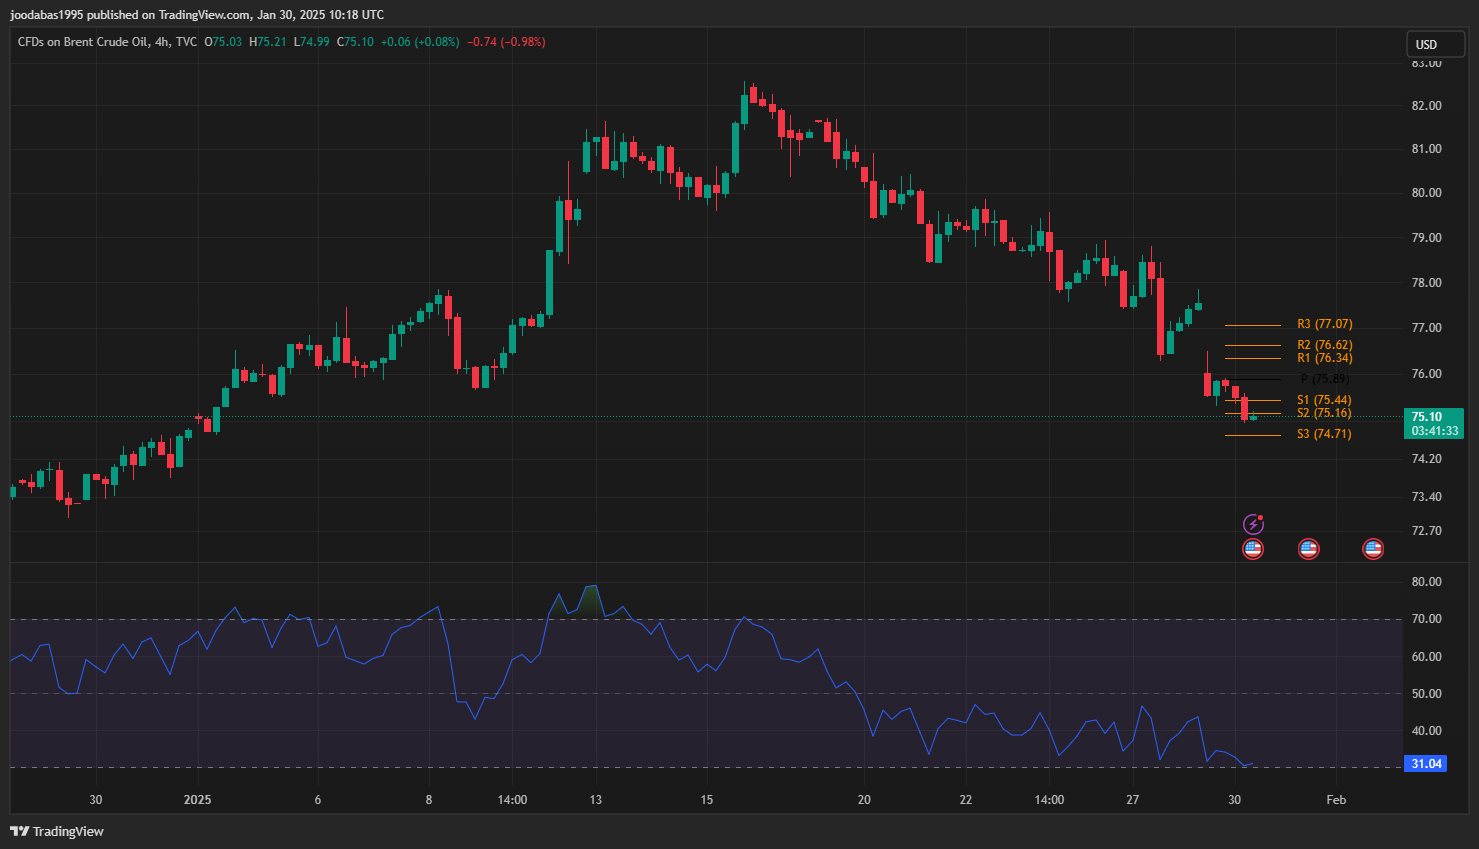This screenshot has width=1479, height=849.
Task: Open the rightmost US flag economic event
Action: pyautogui.click(x=1373, y=548)
